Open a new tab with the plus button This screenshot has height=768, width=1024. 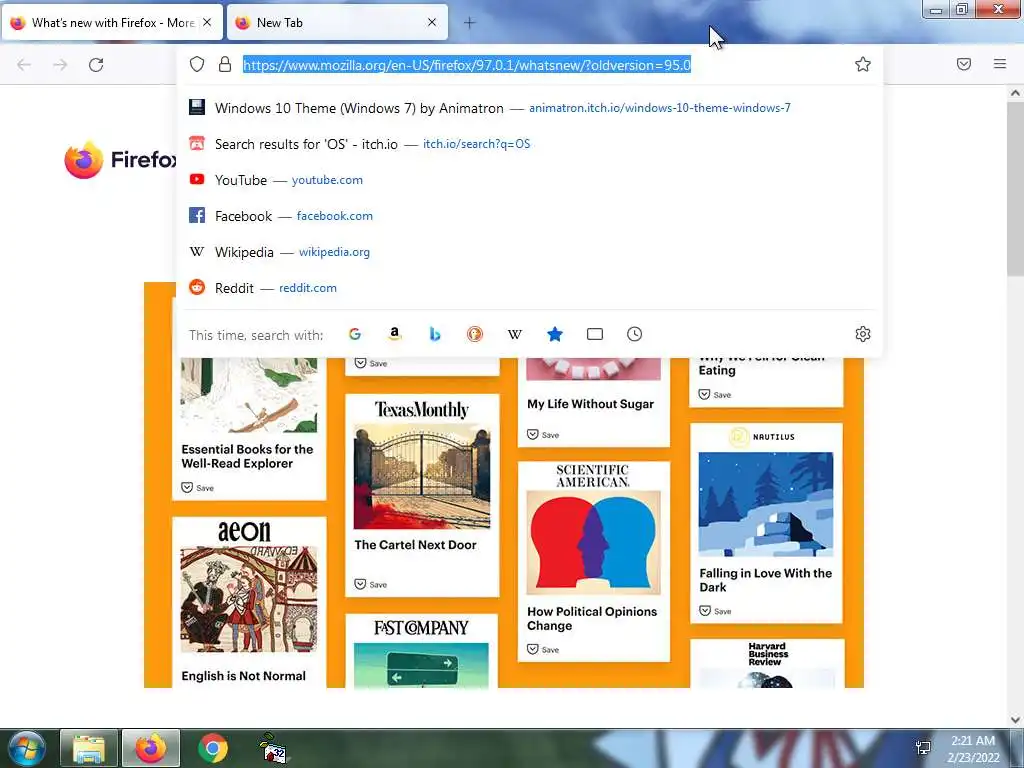[470, 23]
